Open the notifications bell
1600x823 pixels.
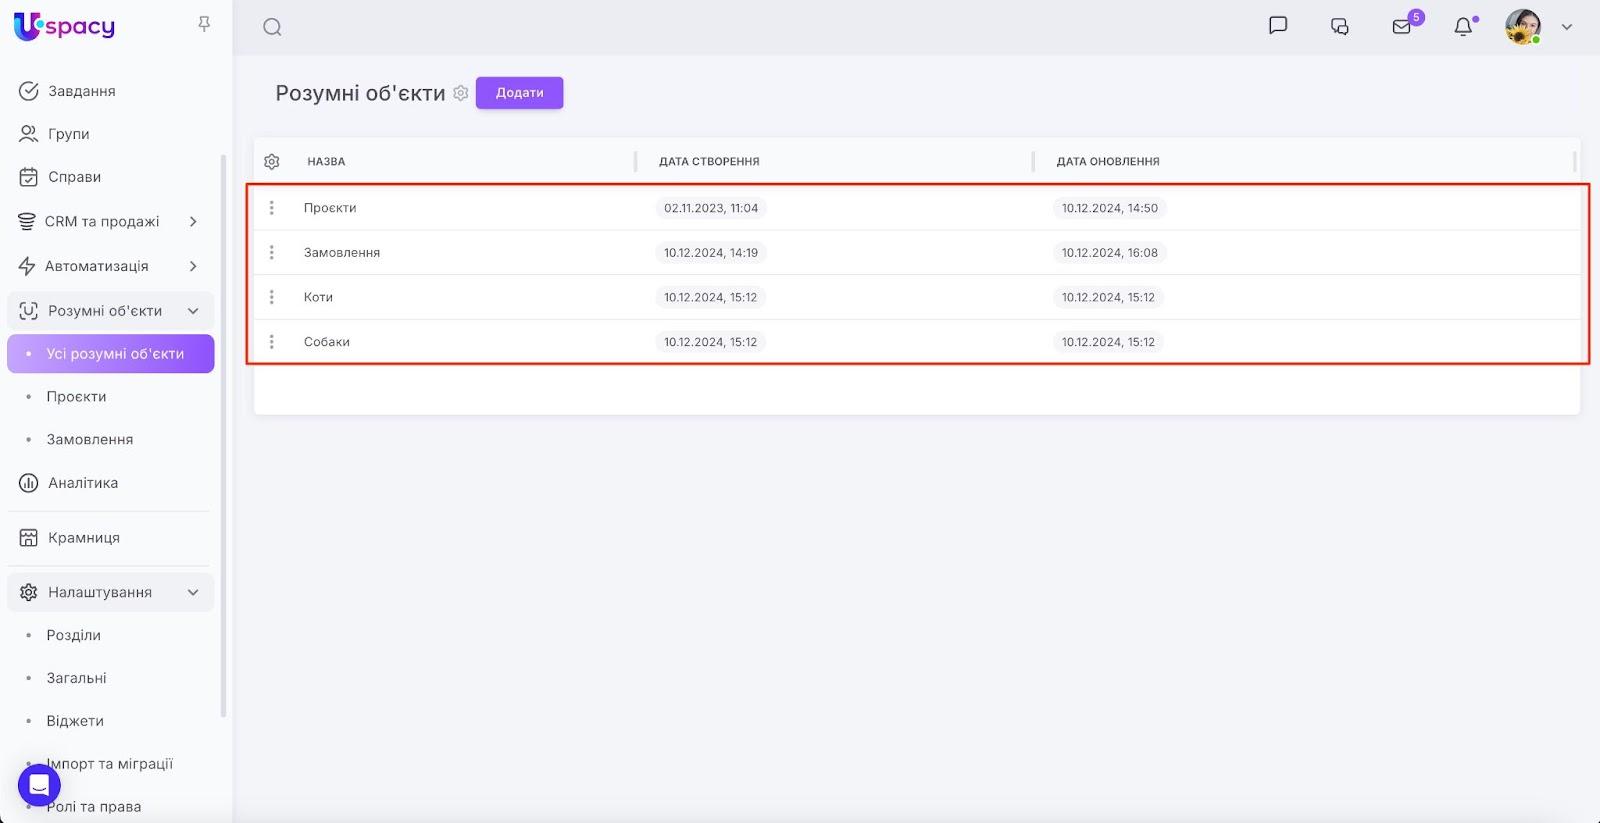click(x=1463, y=27)
